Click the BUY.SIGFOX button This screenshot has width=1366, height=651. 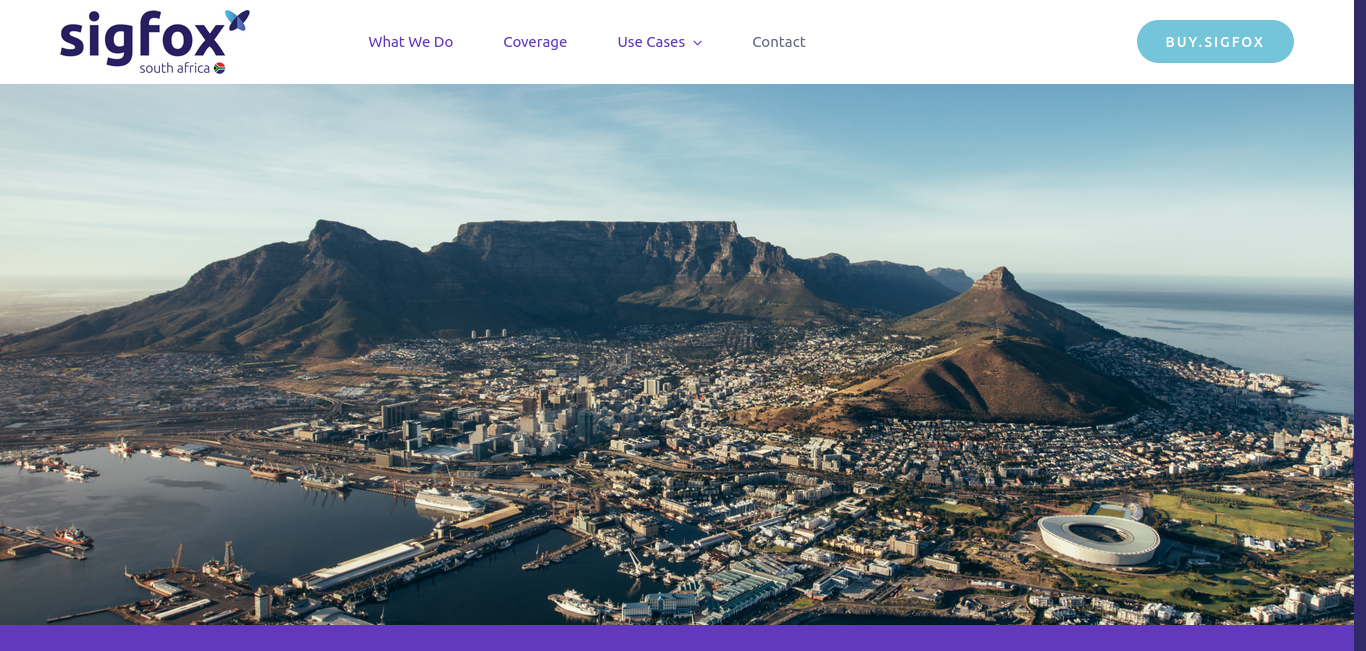point(1215,42)
